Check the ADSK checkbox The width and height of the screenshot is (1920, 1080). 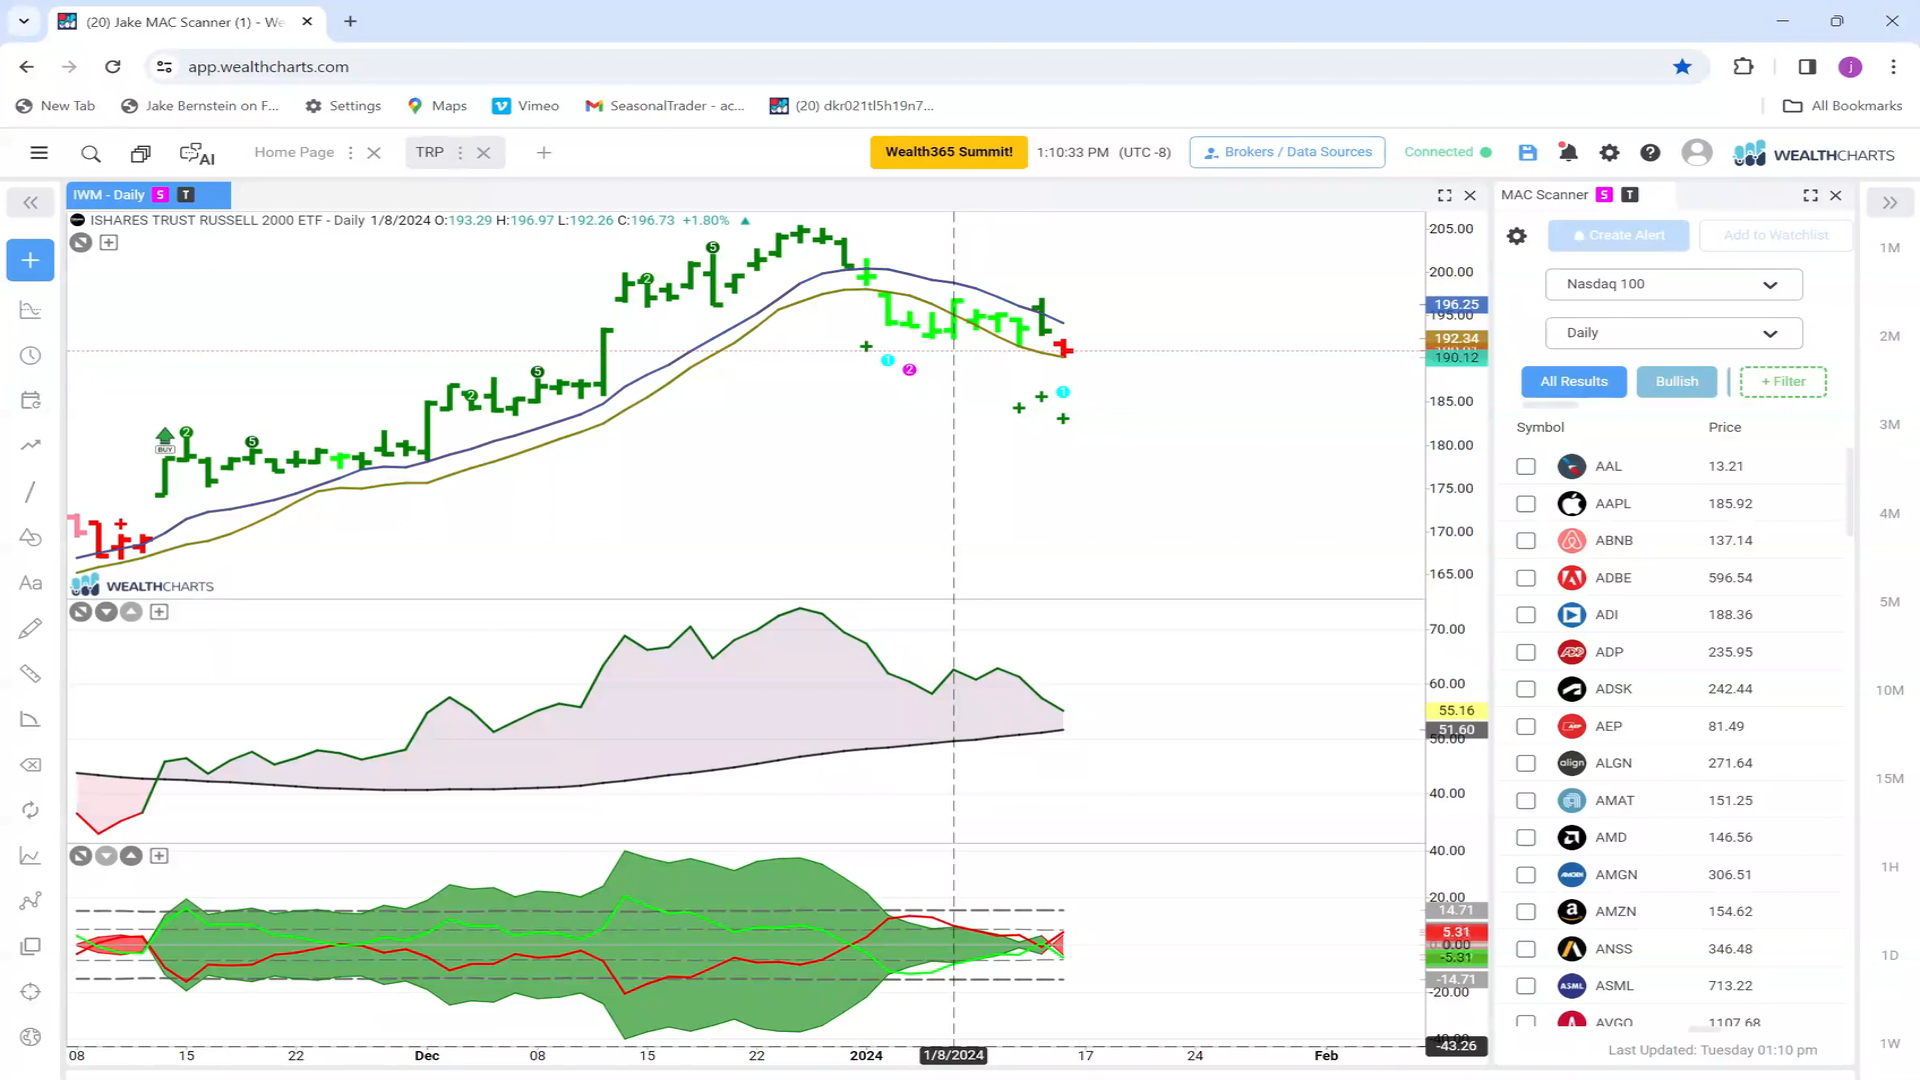point(1525,689)
